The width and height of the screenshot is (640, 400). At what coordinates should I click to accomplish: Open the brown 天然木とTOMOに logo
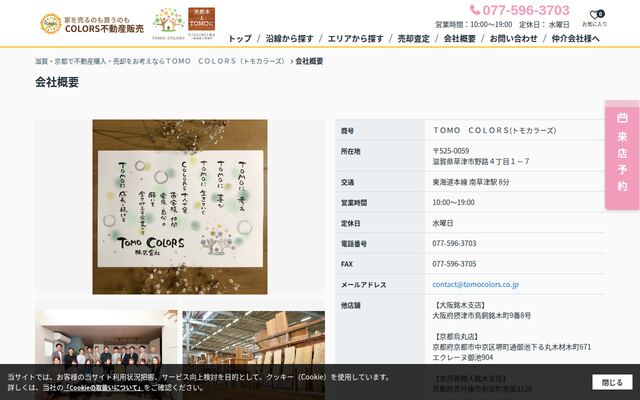[x=201, y=23]
